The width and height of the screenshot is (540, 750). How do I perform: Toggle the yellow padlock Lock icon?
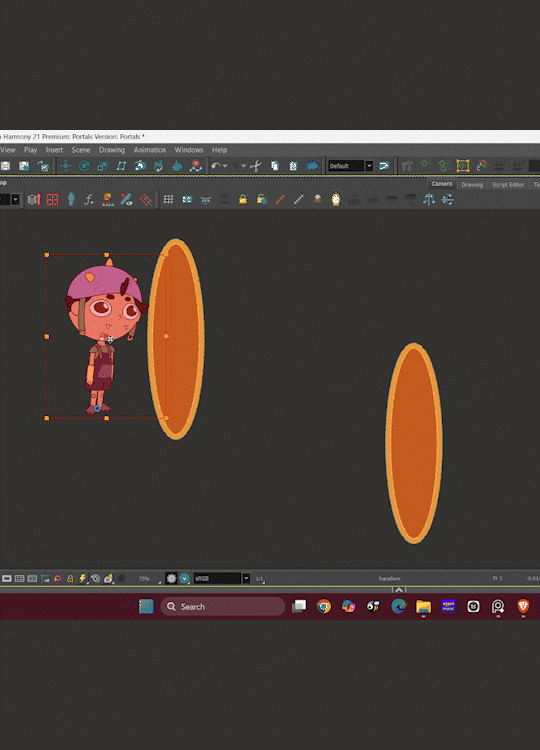coord(243,199)
